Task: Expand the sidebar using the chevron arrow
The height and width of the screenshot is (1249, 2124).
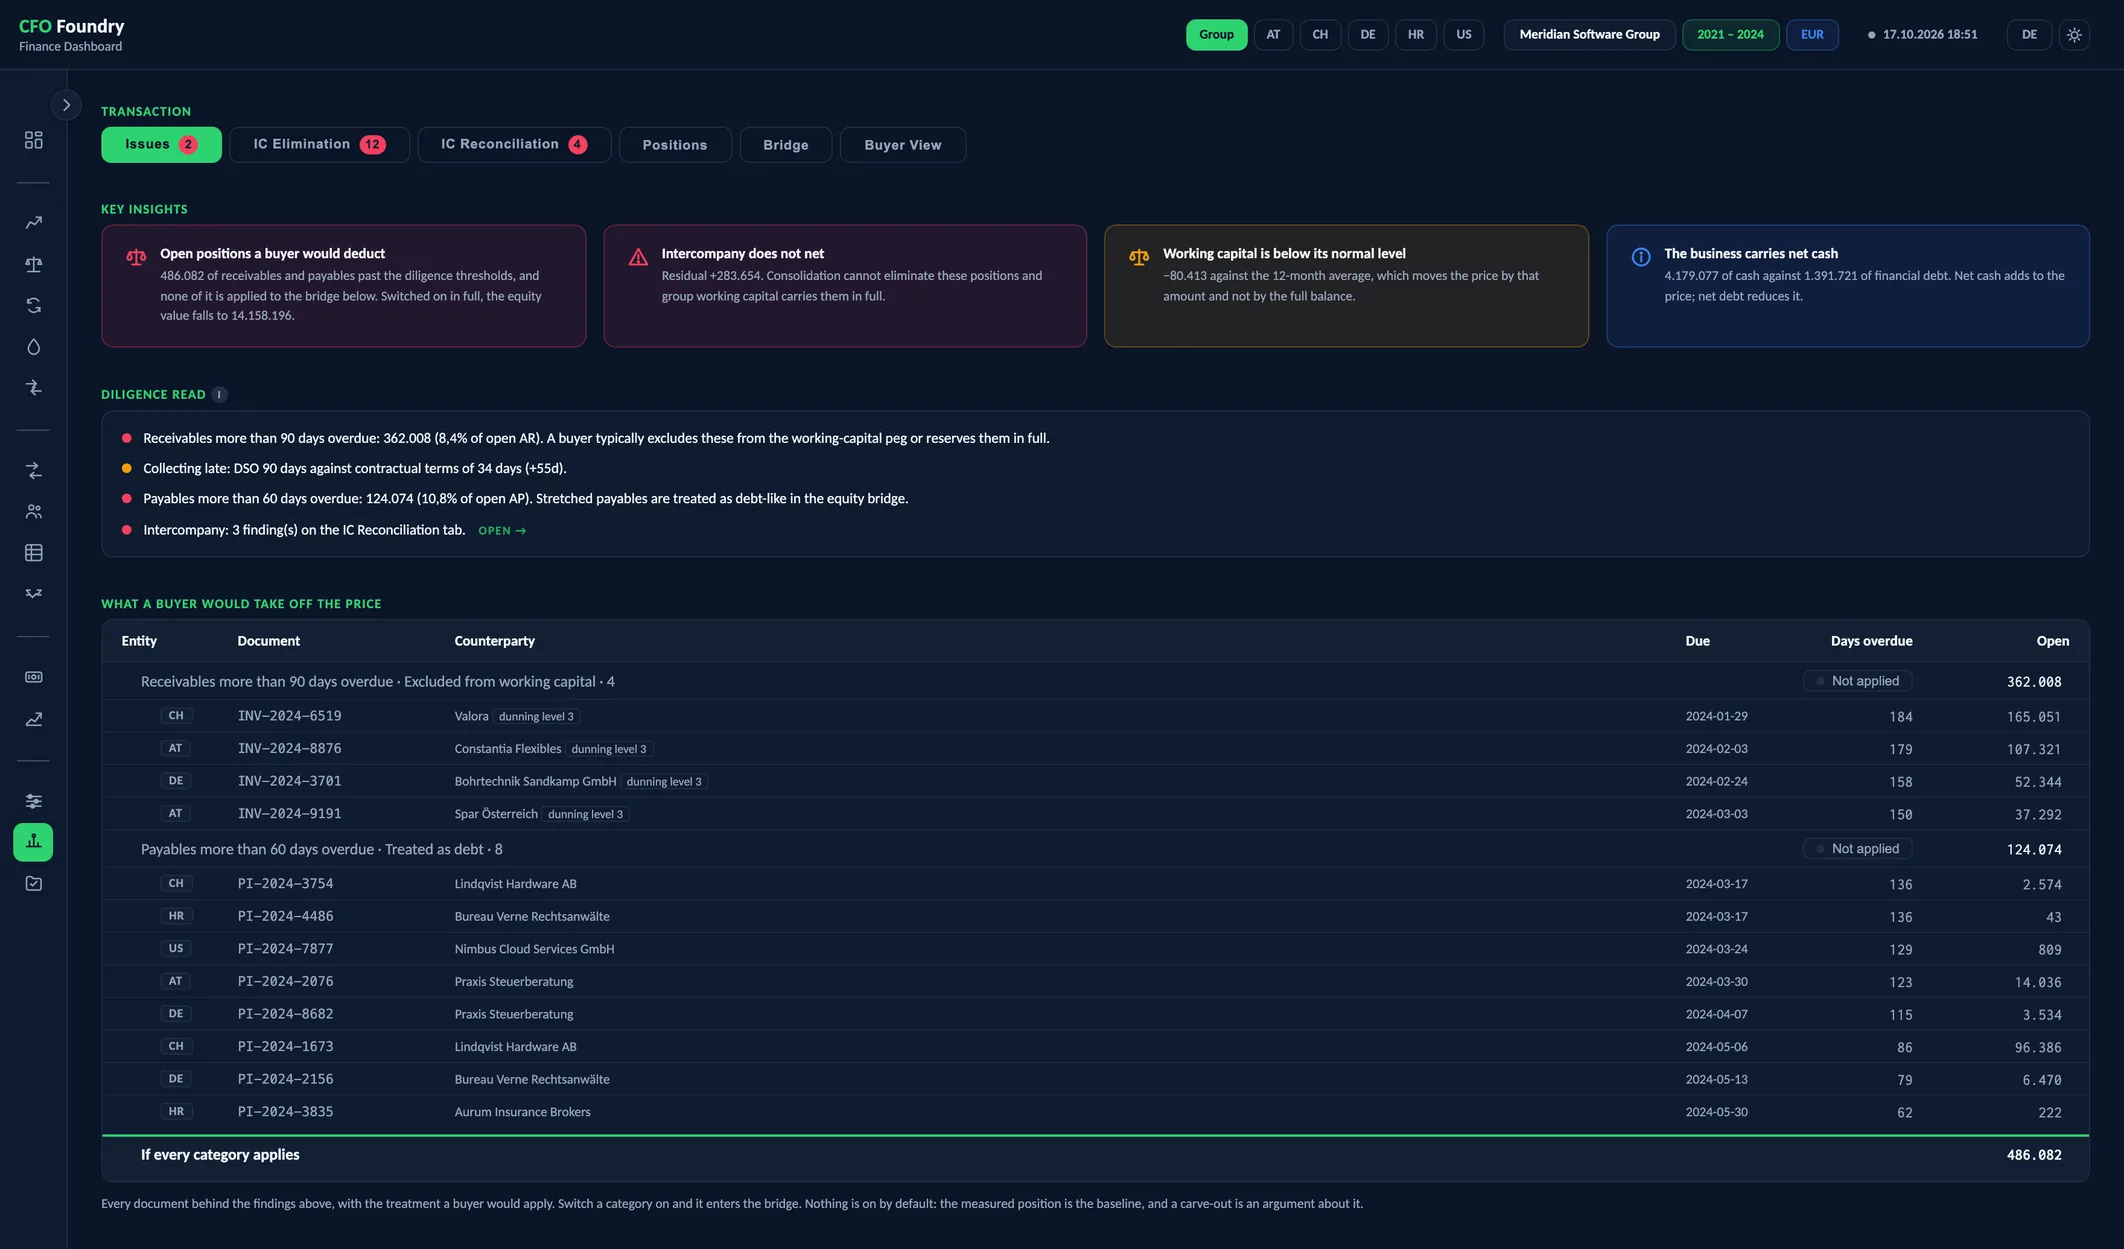Action: click(66, 105)
